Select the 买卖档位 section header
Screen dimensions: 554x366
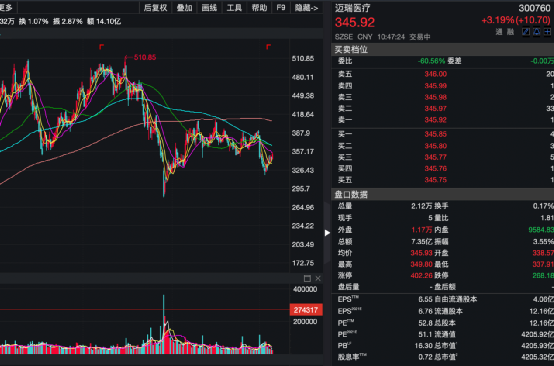[x=442, y=49]
